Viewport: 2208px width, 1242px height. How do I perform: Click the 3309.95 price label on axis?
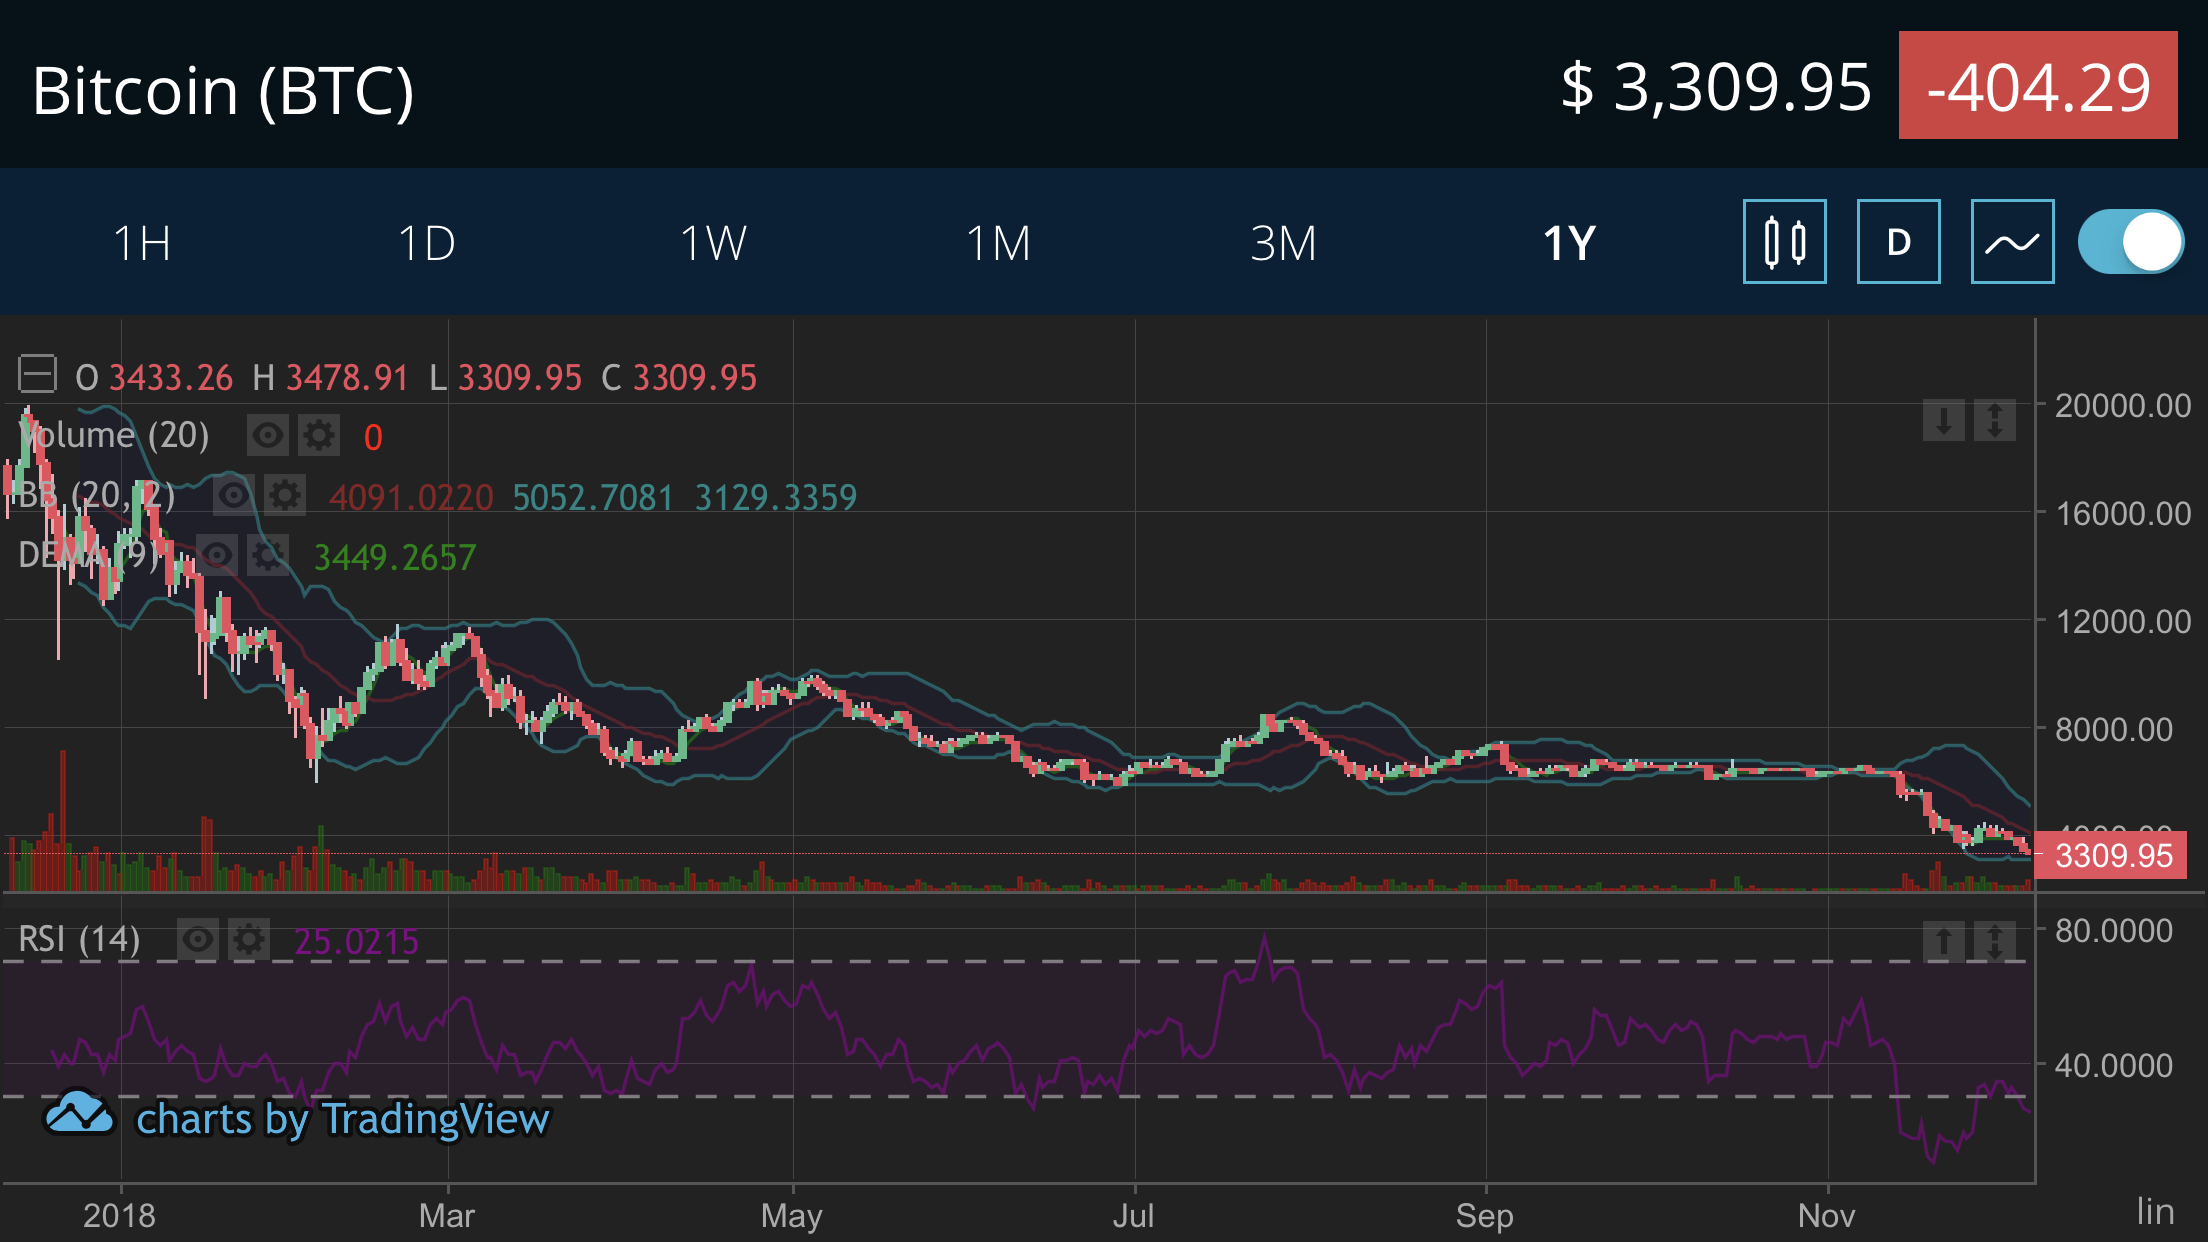[2112, 856]
